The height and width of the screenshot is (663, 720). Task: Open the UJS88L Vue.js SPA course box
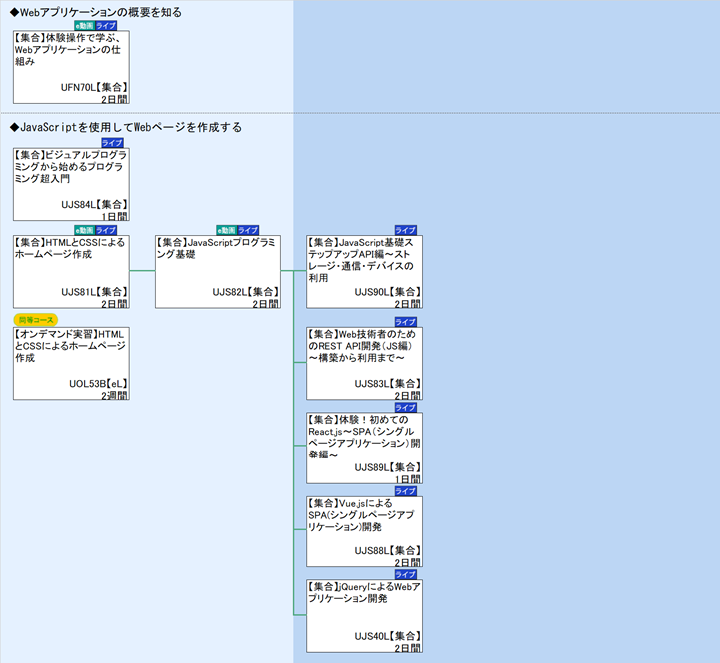click(365, 531)
